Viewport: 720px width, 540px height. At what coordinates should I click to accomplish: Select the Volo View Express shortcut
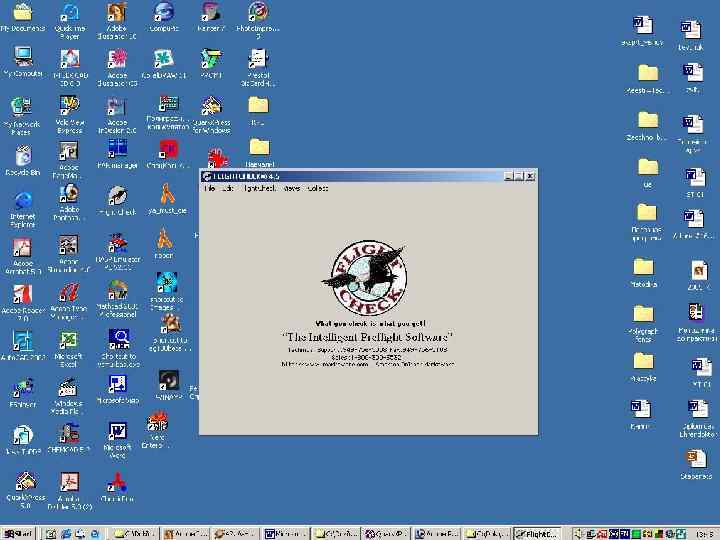pyautogui.click(x=69, y=115)
